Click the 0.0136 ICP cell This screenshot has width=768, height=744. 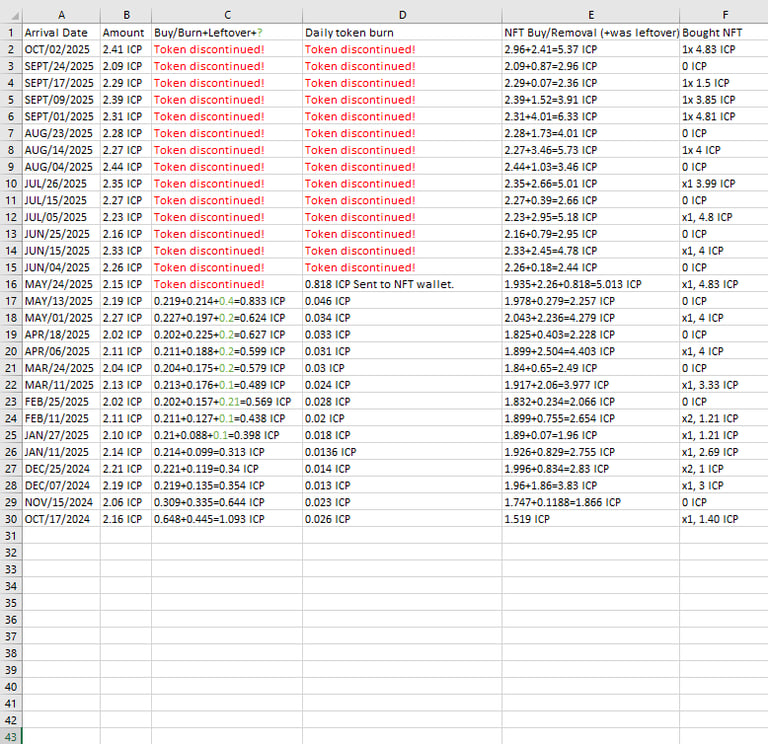click(402, 452)
